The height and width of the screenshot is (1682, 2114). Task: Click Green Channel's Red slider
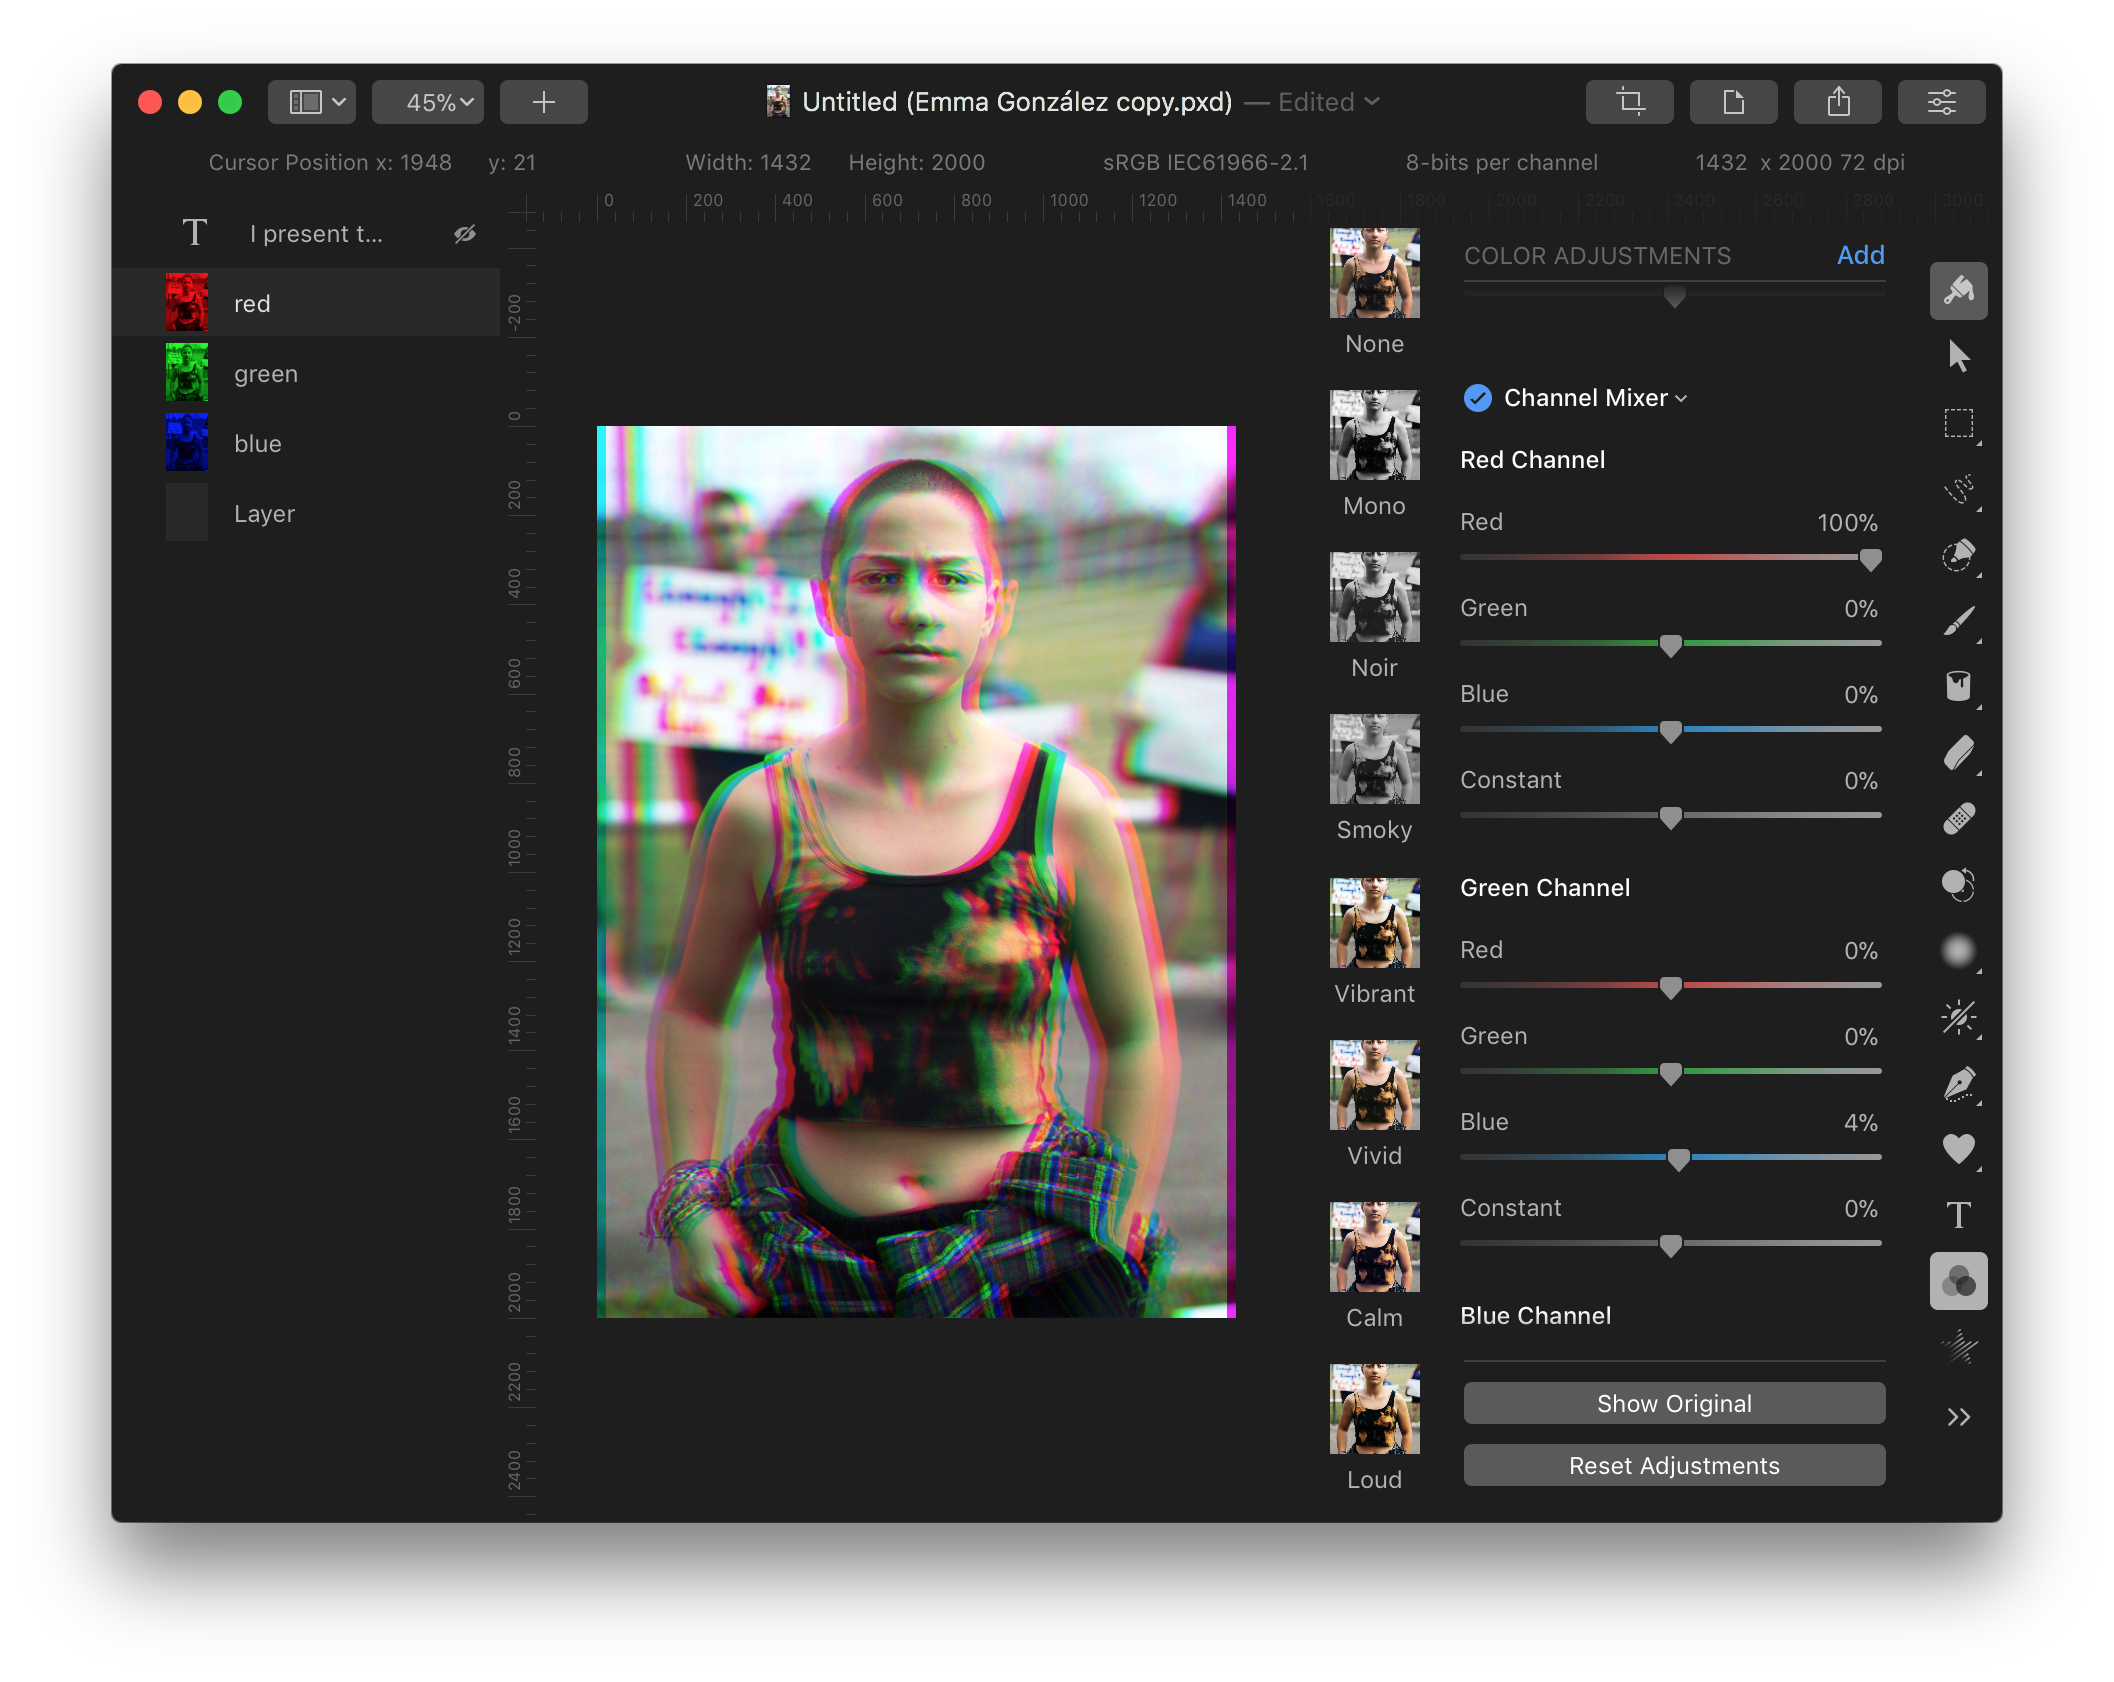(x=1670, y=986)
